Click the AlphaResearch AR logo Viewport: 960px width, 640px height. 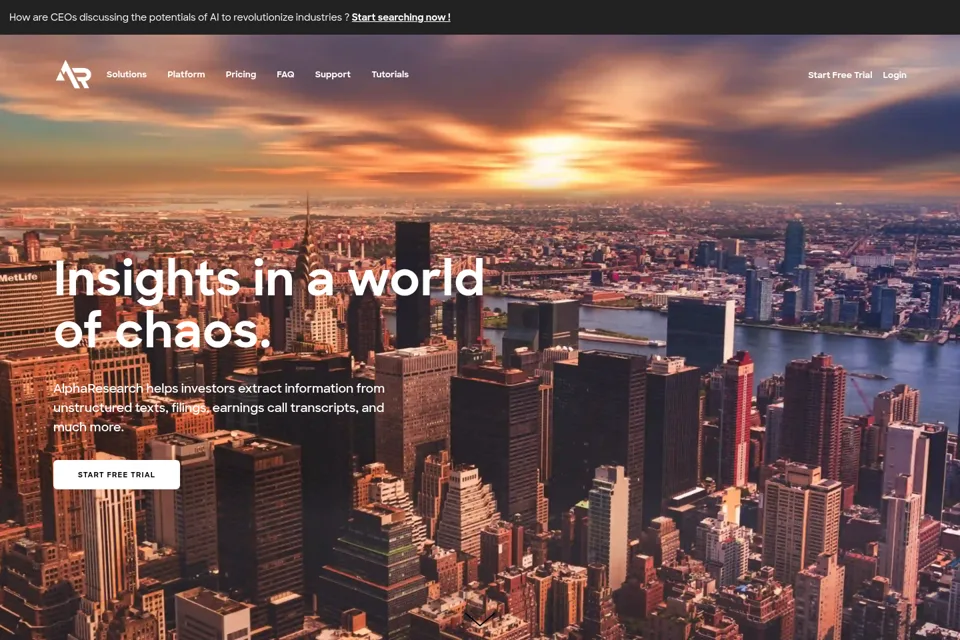(x=73, y=74)
